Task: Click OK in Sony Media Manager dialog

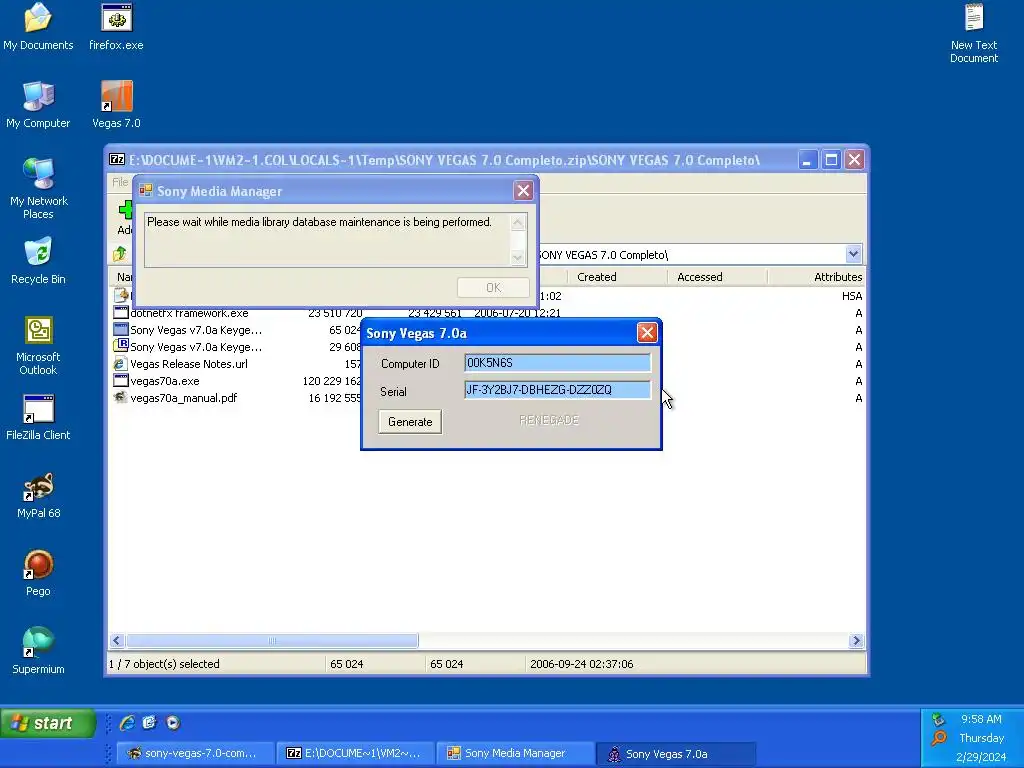Action: pos(493,287)
